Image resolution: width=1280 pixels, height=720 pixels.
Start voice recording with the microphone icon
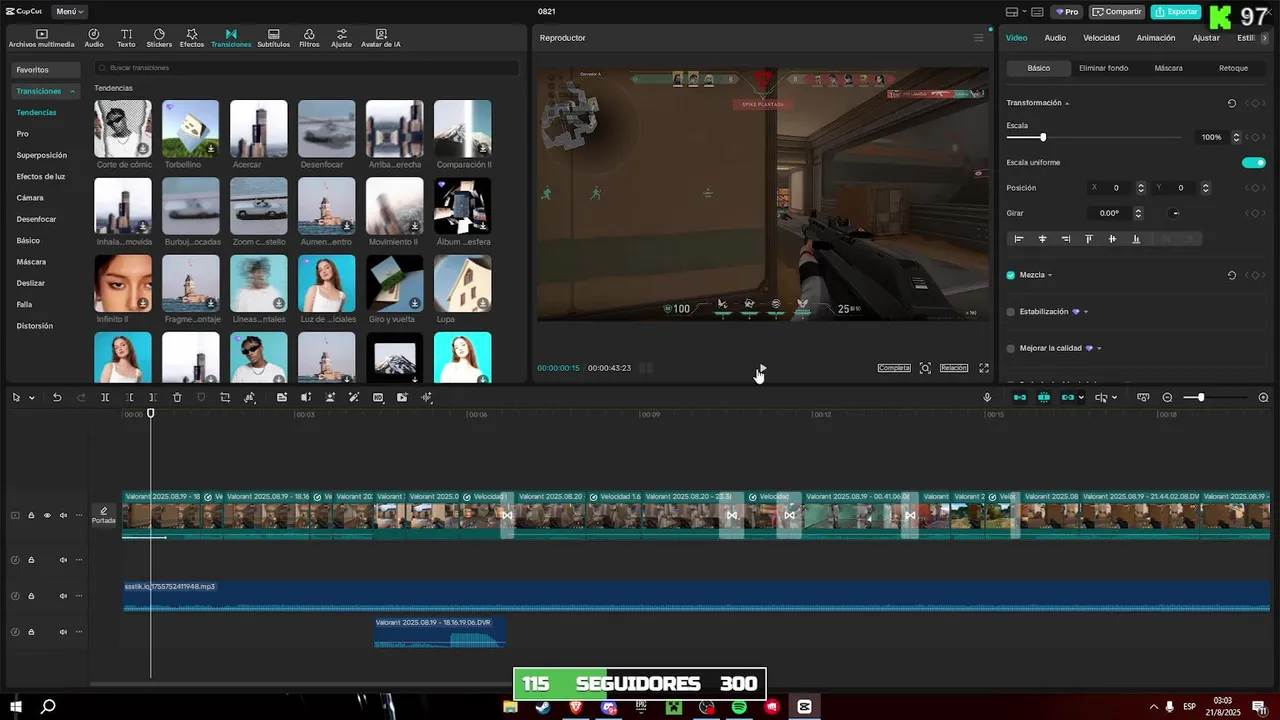[x=987, y=397]
